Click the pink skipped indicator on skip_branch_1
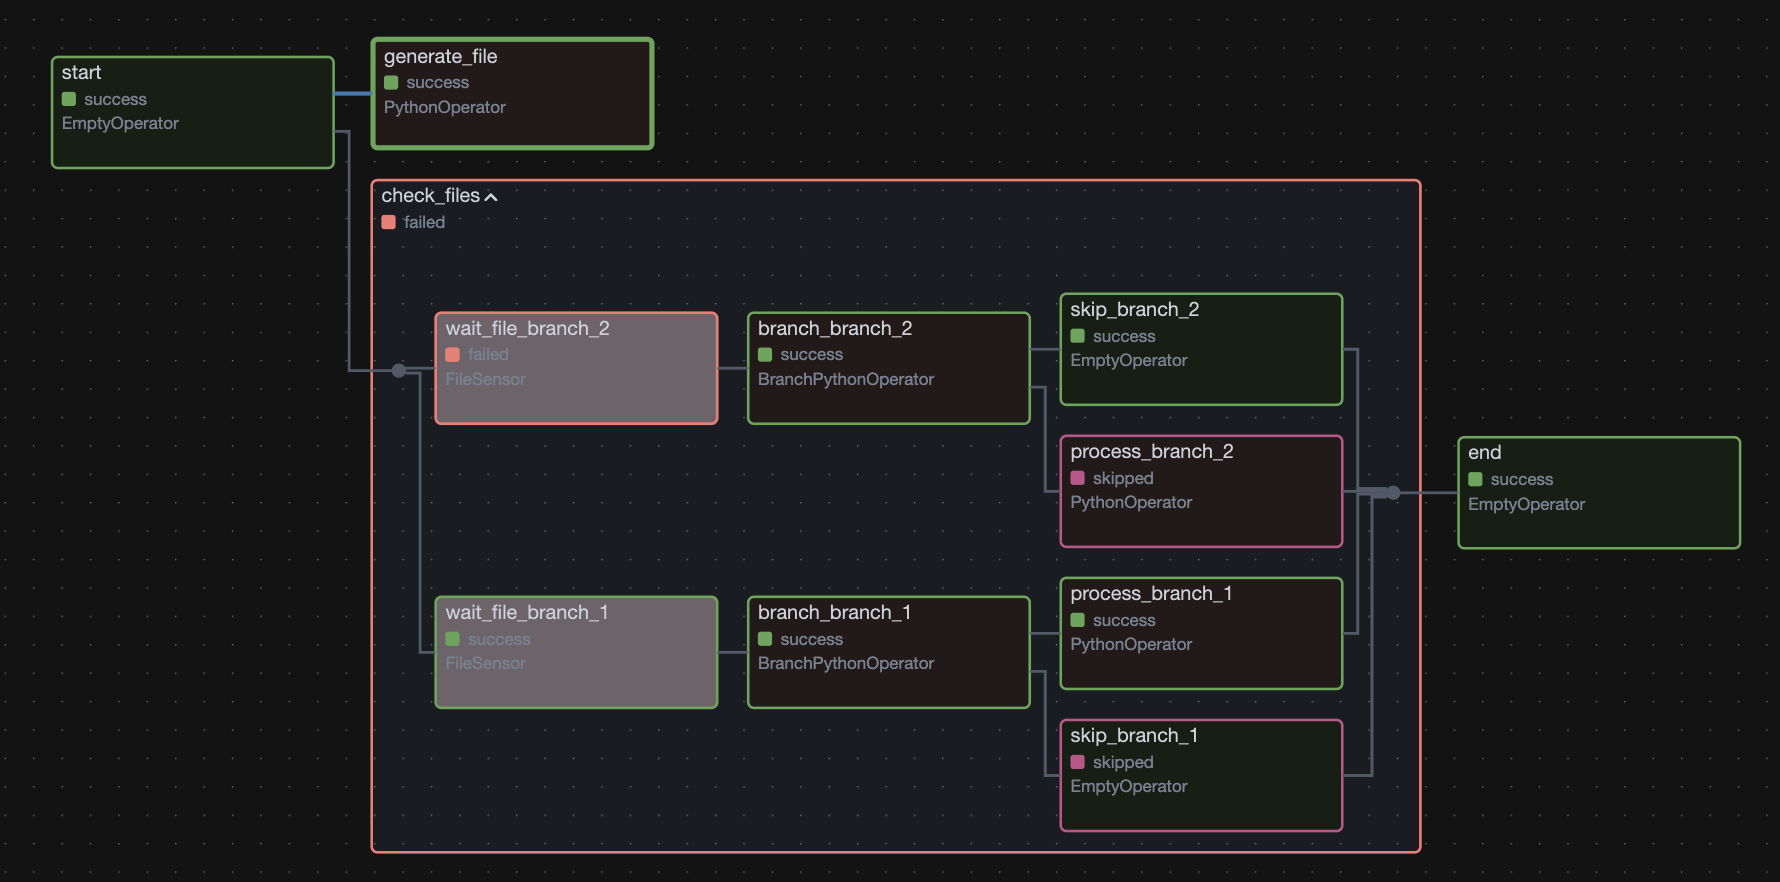This screenshot has height=882, width=1780. [1078, 762]
